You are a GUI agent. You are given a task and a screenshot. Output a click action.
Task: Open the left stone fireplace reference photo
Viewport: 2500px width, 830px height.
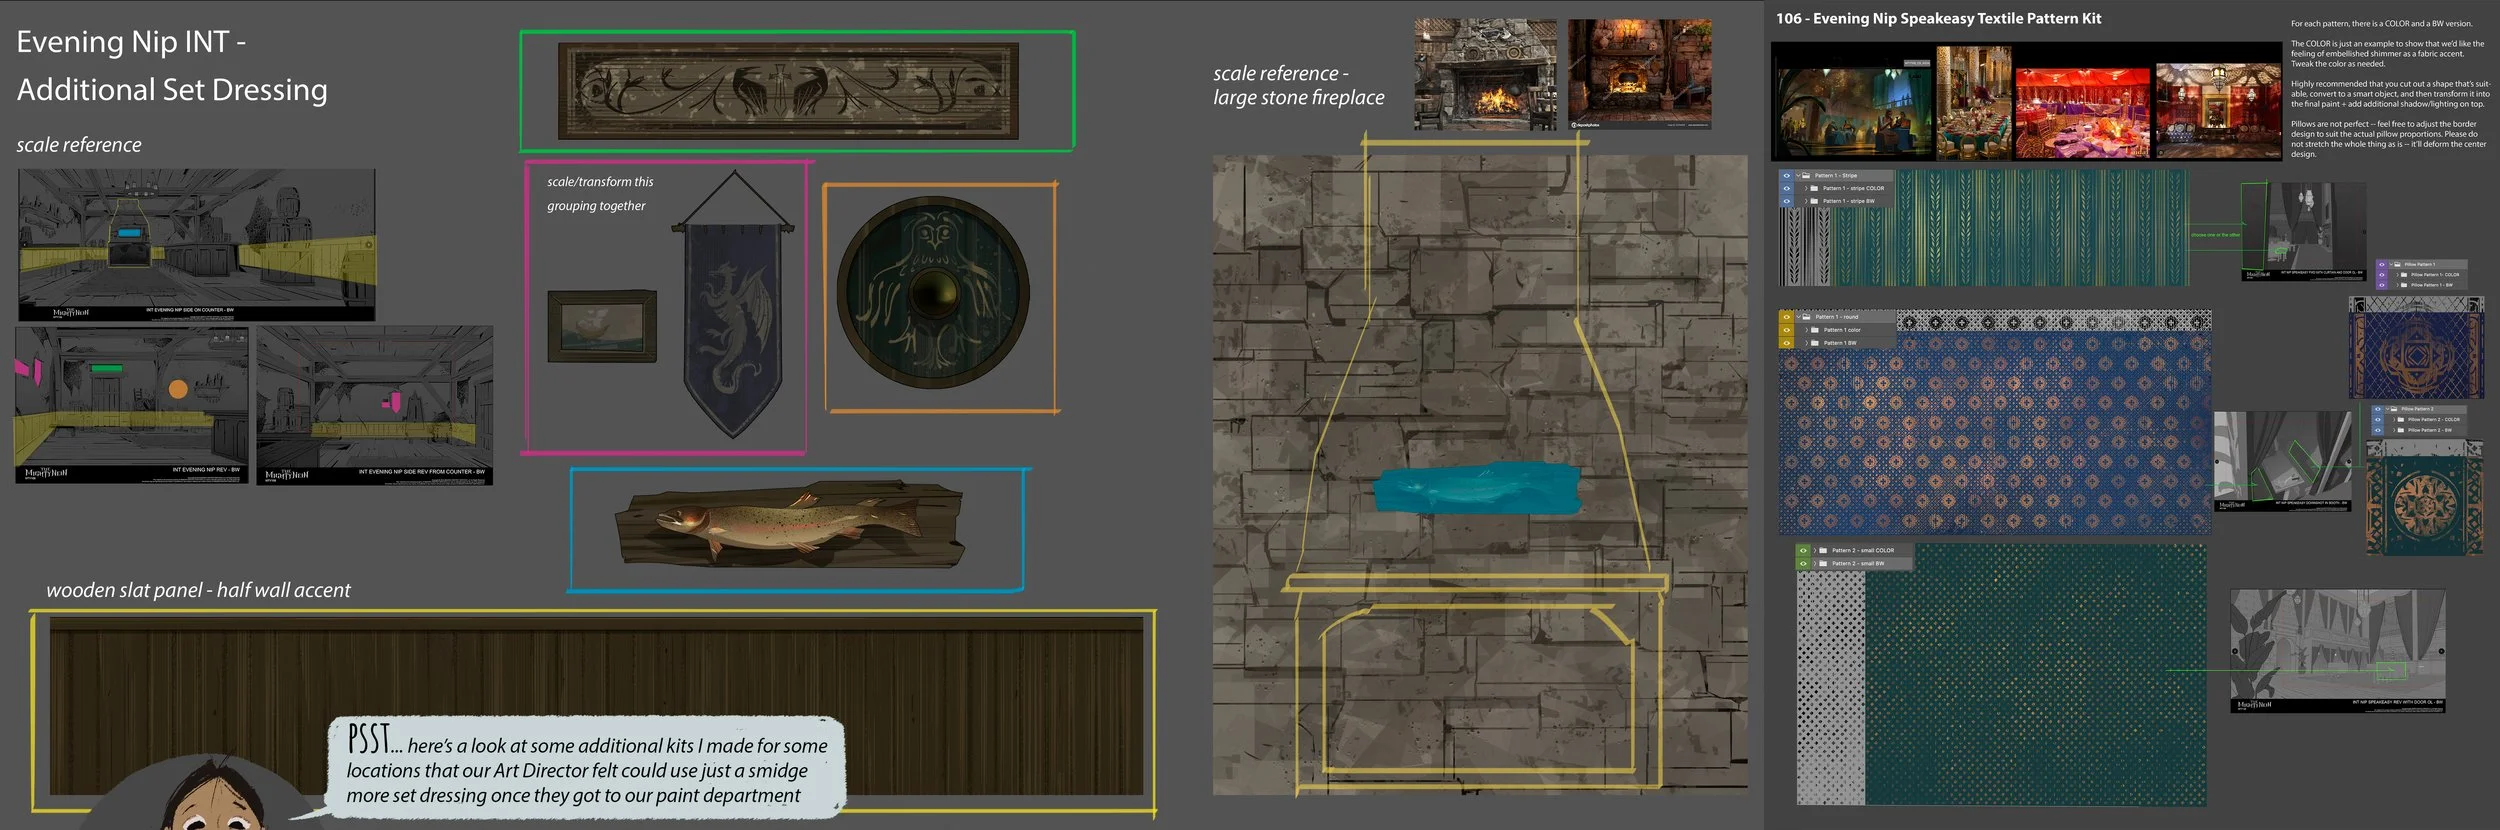(x=1485, y=75)
